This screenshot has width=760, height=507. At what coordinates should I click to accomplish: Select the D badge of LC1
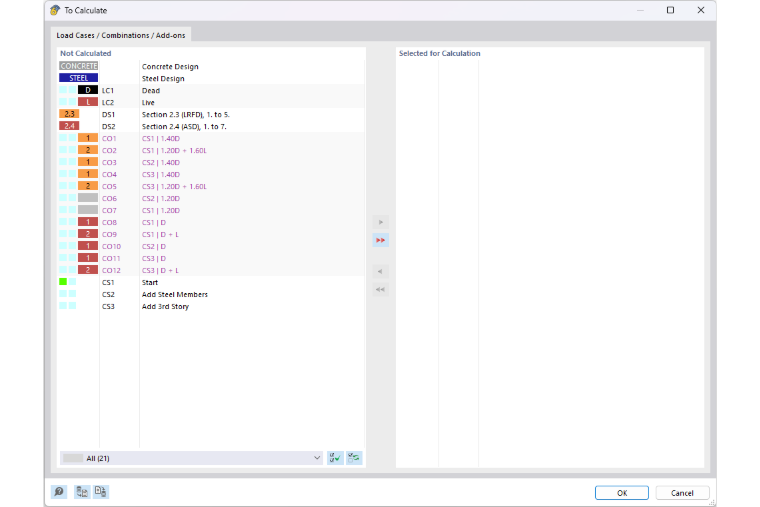(x=88, y=90)
